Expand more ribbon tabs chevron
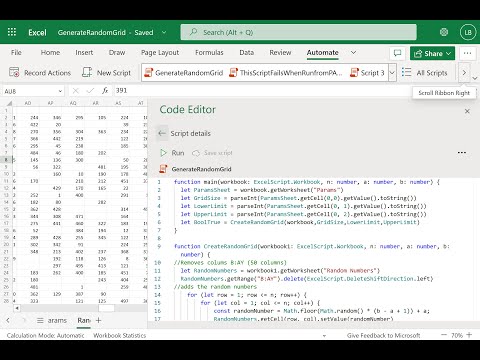 click(353, 53)
